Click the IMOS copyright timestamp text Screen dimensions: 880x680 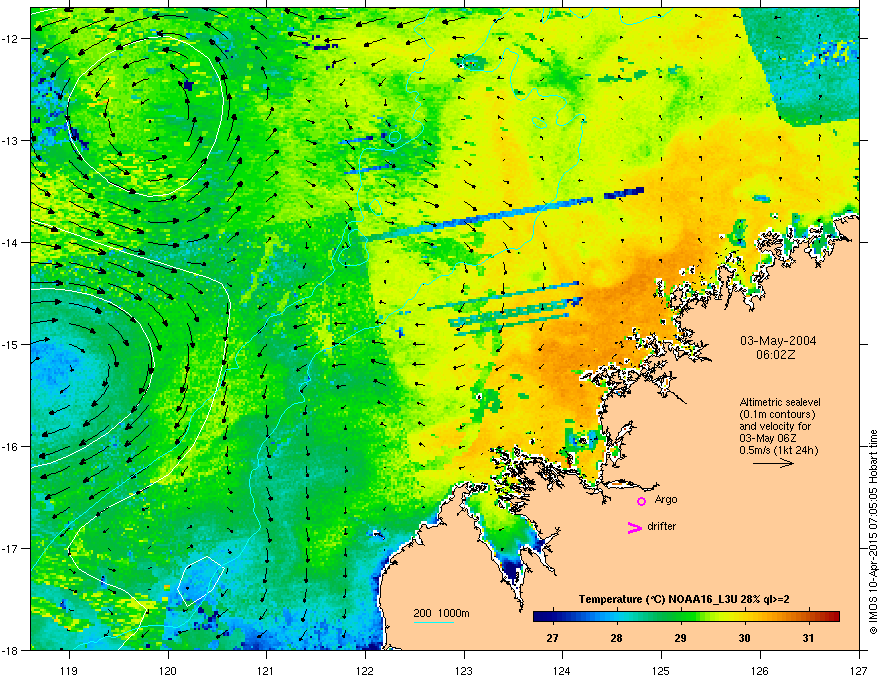tap(873, 532)
